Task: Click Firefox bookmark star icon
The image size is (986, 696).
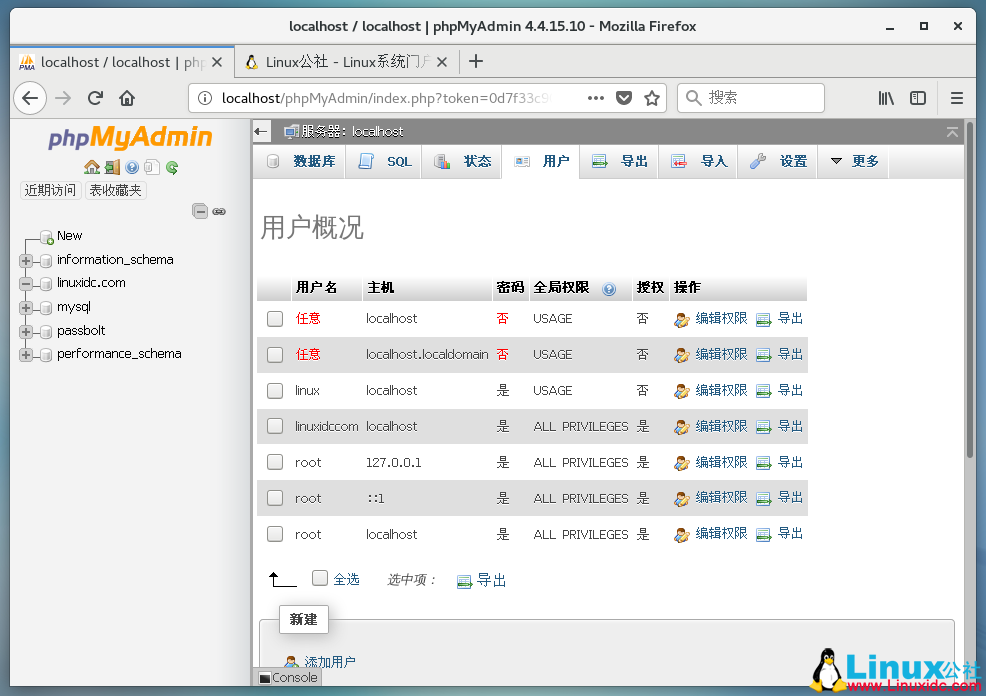Action: [652, 98]
